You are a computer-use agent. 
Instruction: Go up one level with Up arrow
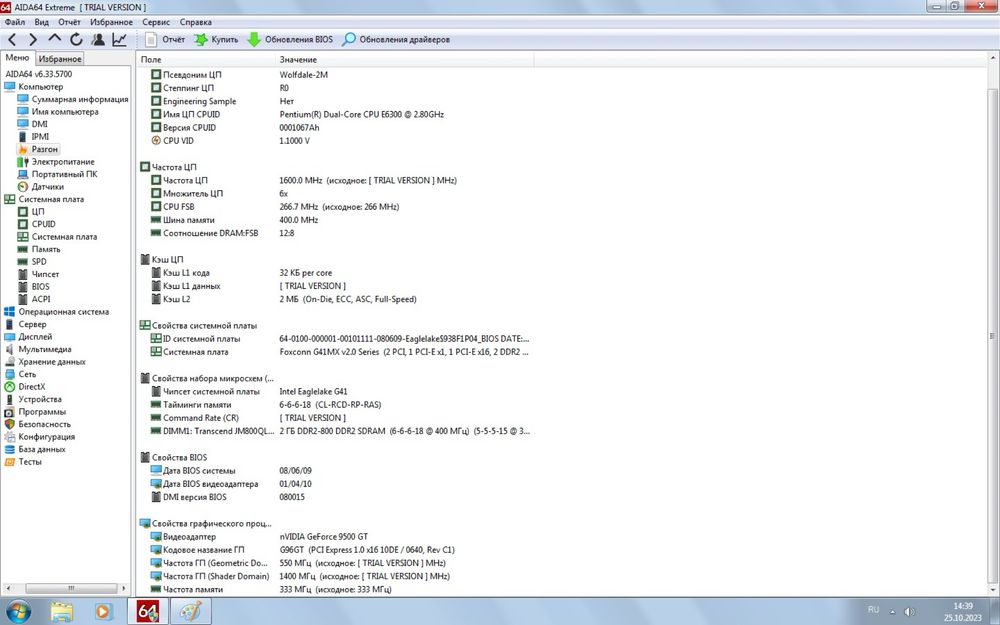pyautogui.click(x=54, y=40)
